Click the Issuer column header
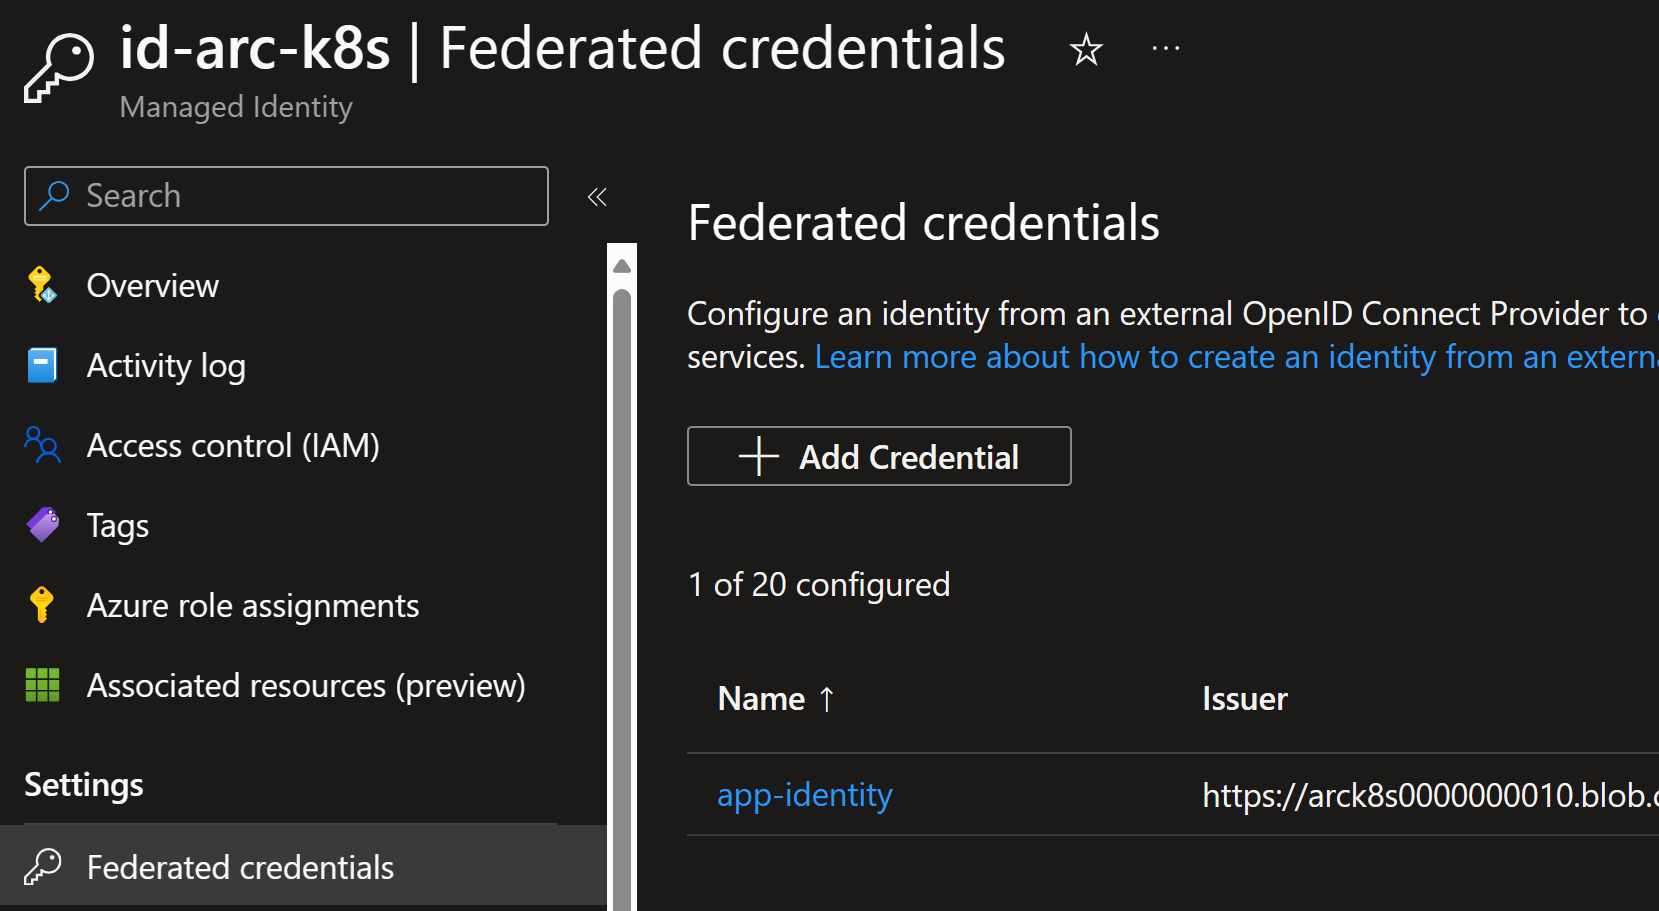1659x911 pixels. point(1245,698)
